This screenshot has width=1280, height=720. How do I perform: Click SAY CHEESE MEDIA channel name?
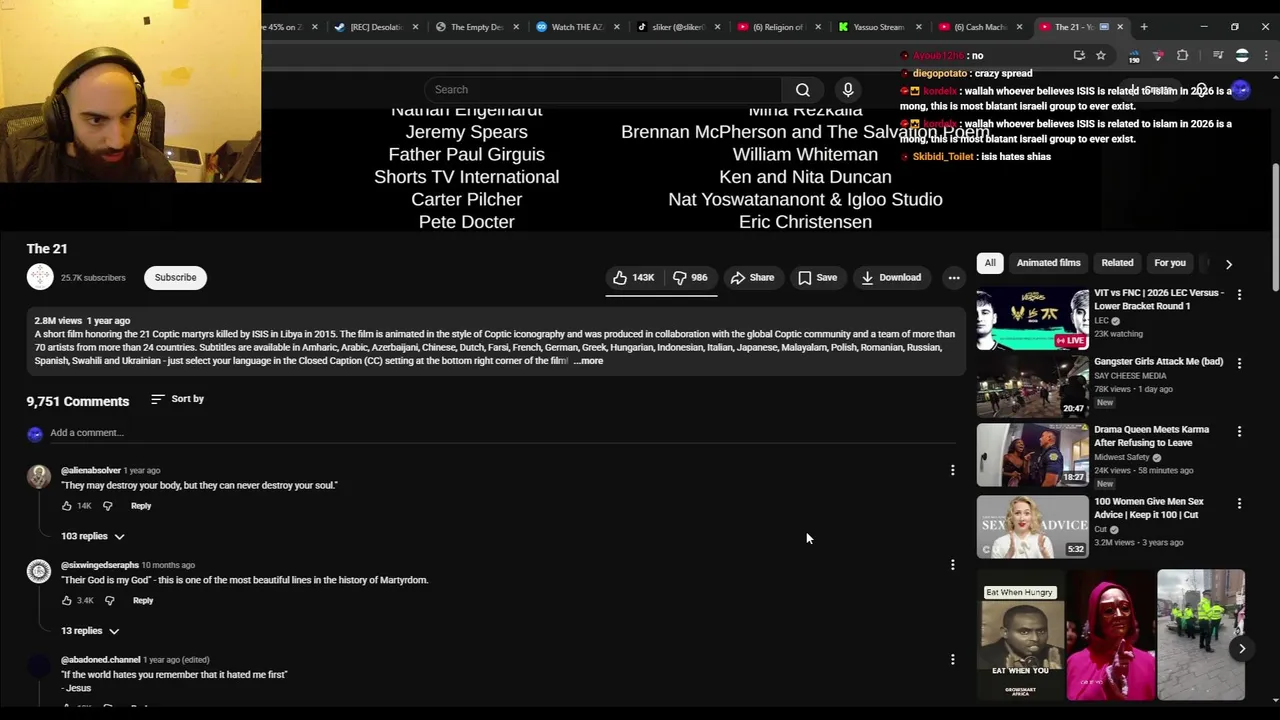1130,376
